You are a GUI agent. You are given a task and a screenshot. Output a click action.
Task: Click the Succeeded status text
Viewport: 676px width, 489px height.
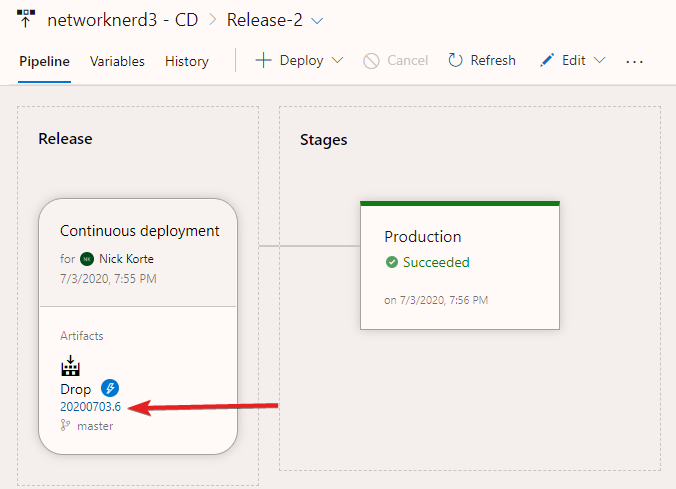(436, 262)
